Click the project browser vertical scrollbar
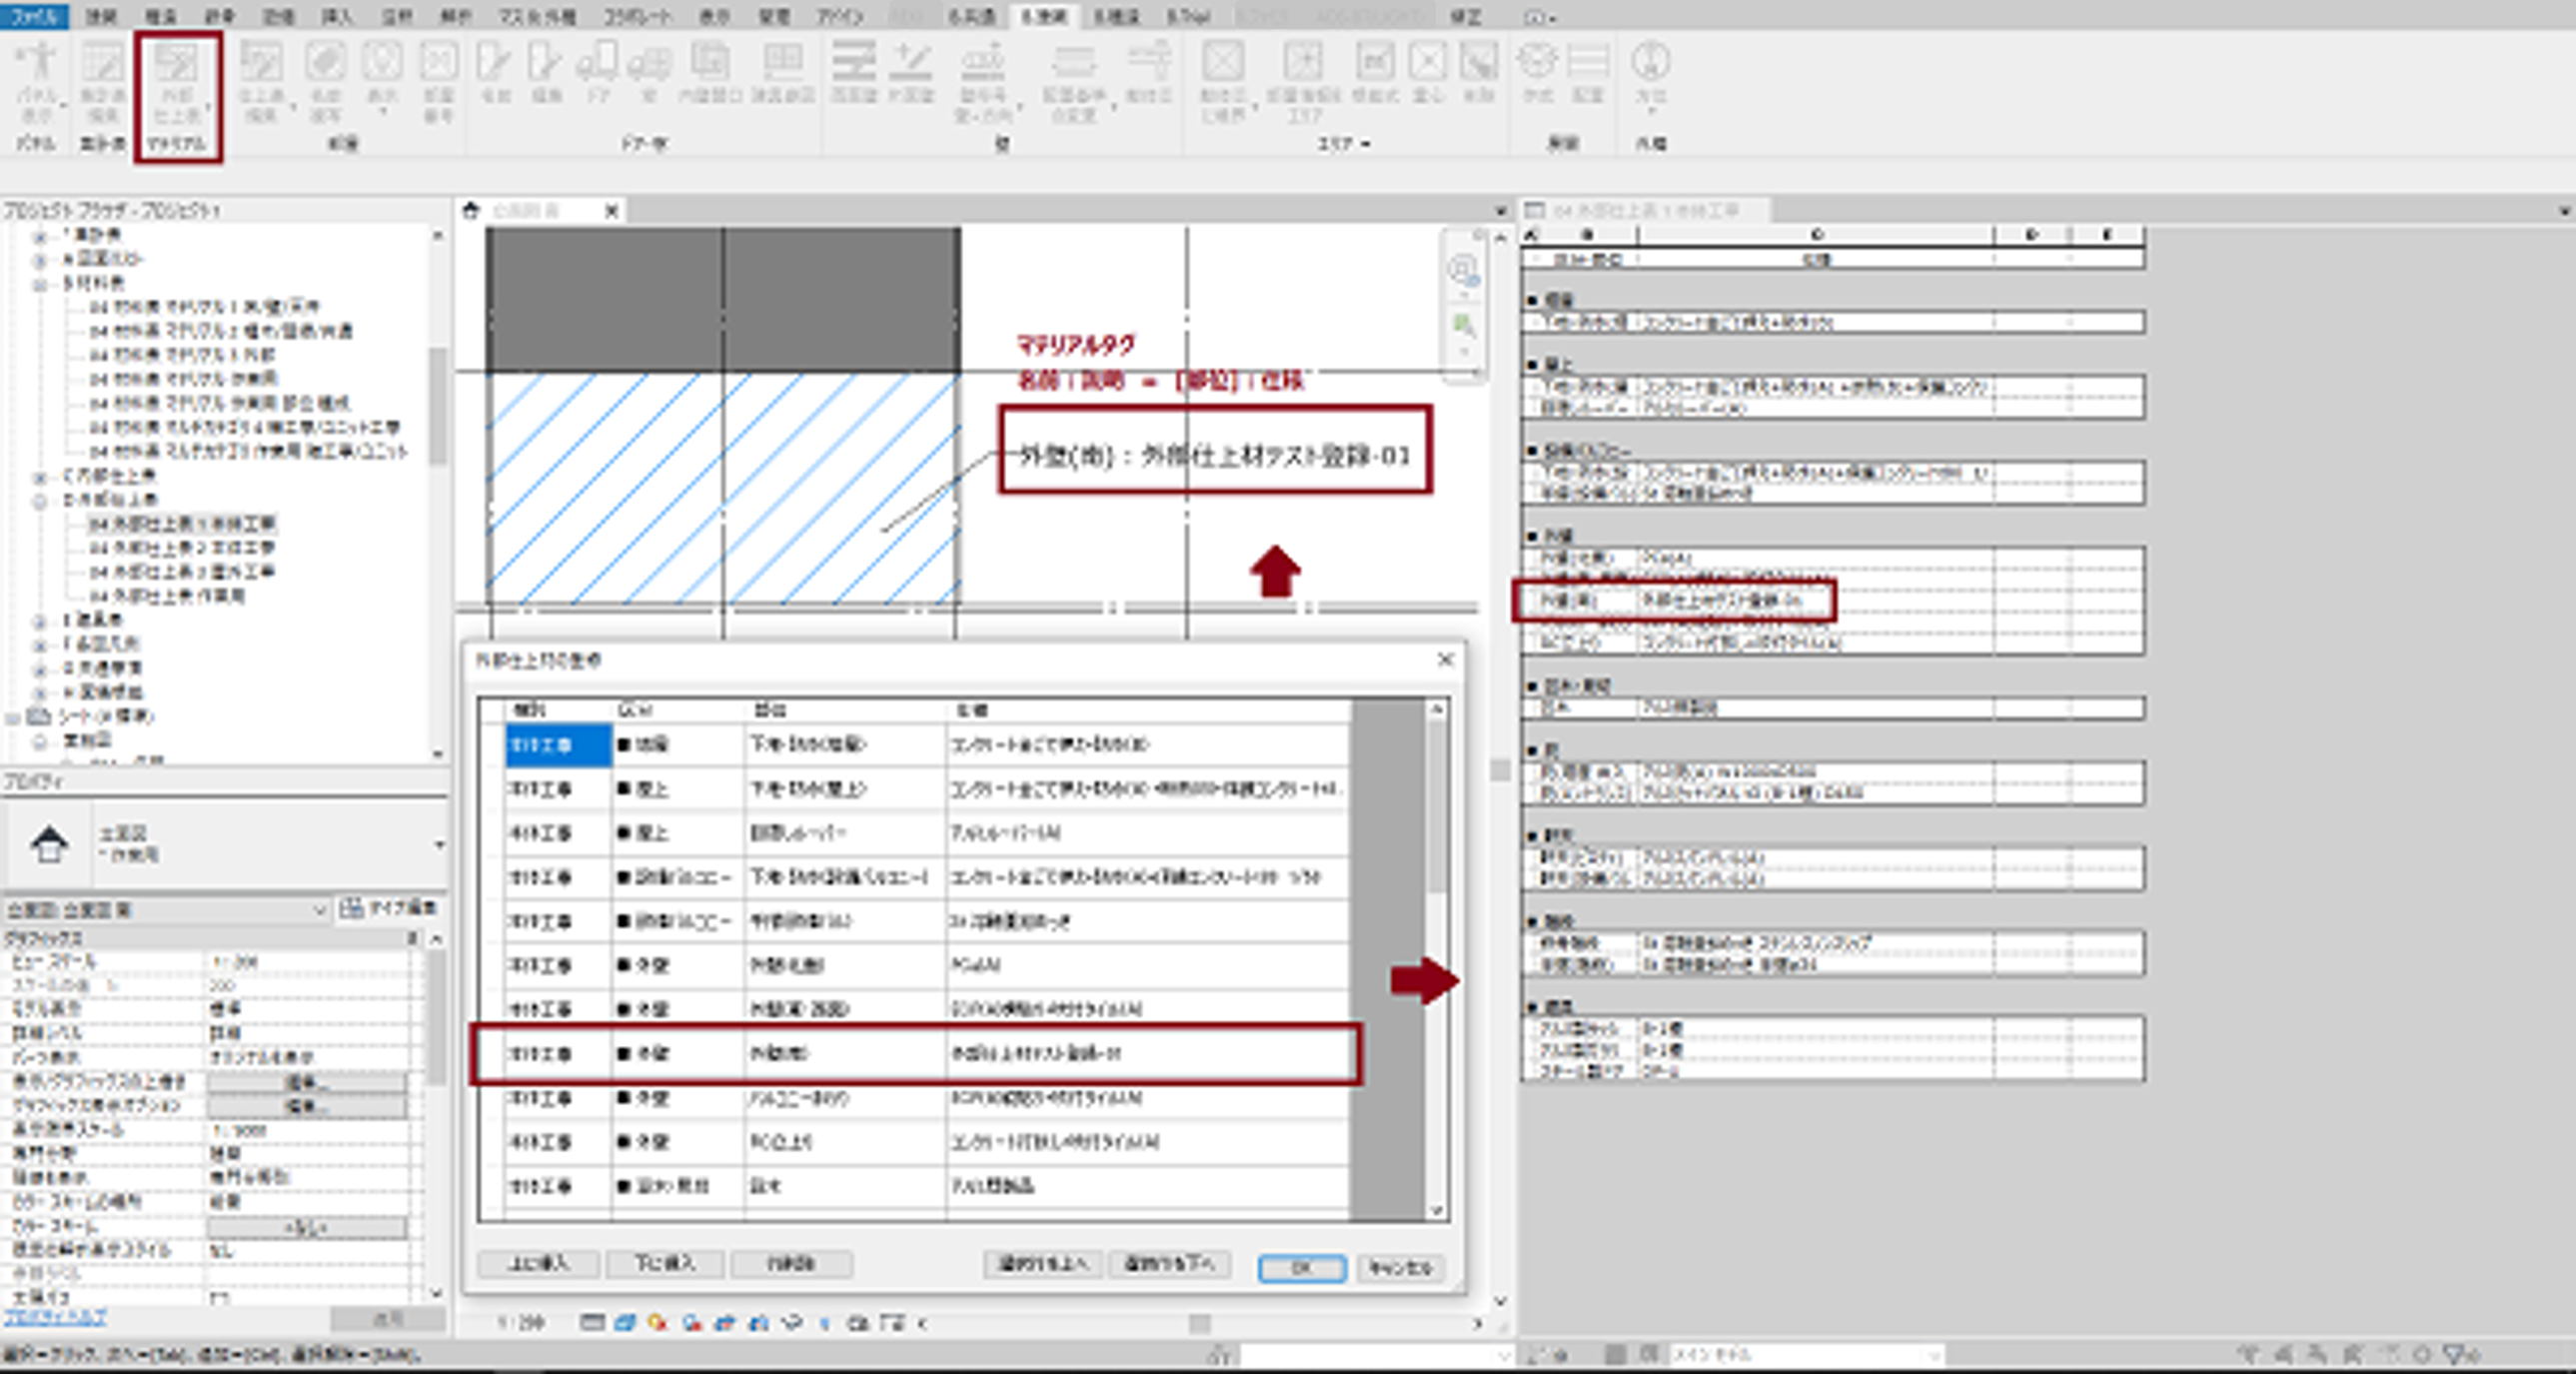The height and width of the screenshot is (1374, 2576). pyautogui.click(x=437, y=408)
